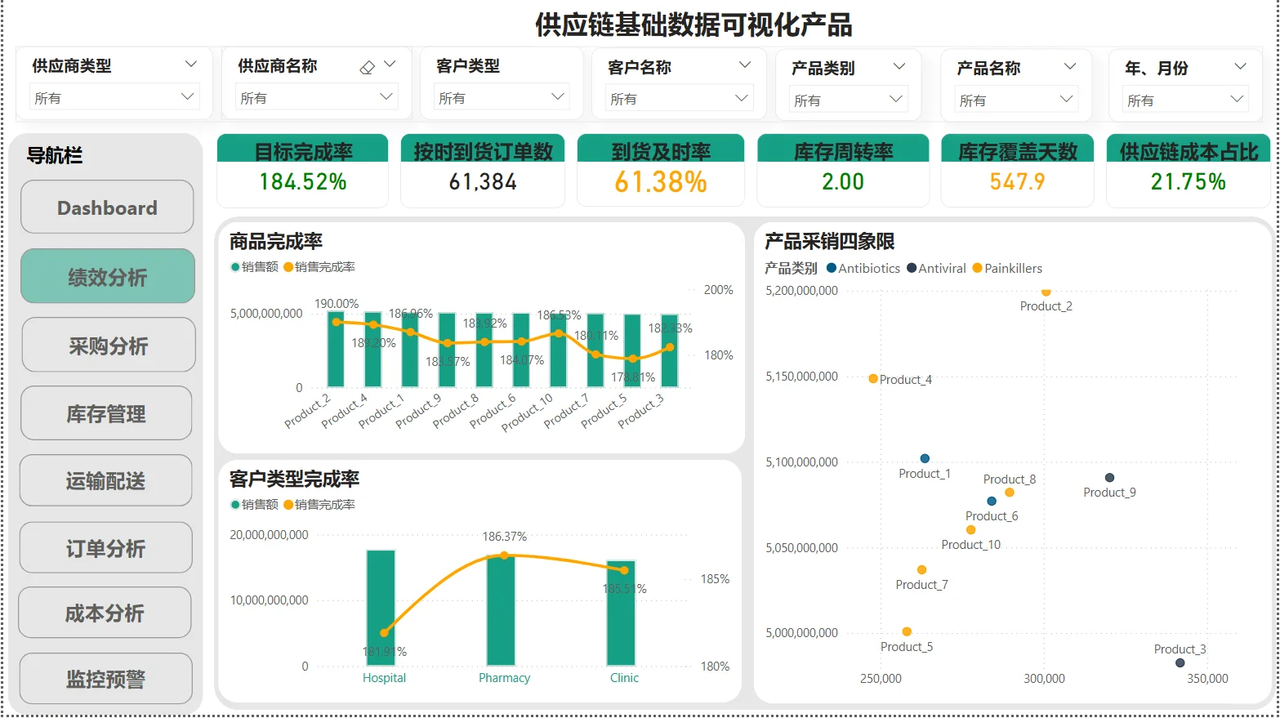Switch to the 采购分析 page
This screenshot has width=1280, height=718.
pyautogui.click(x=108, y=345)
